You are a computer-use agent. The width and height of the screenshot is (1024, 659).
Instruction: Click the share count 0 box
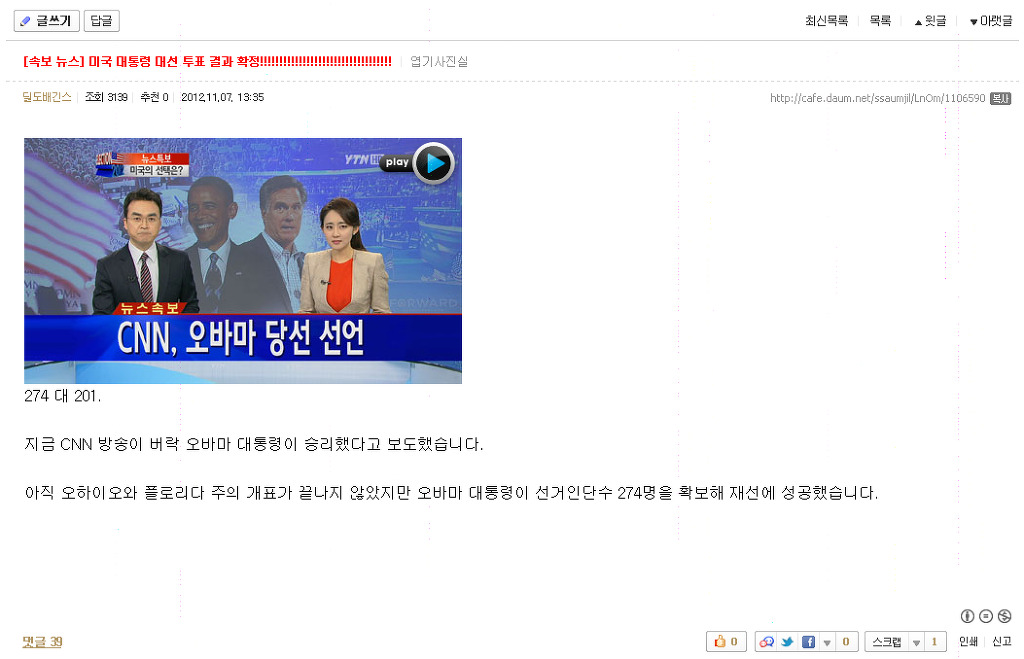click(x=846, y=641)
